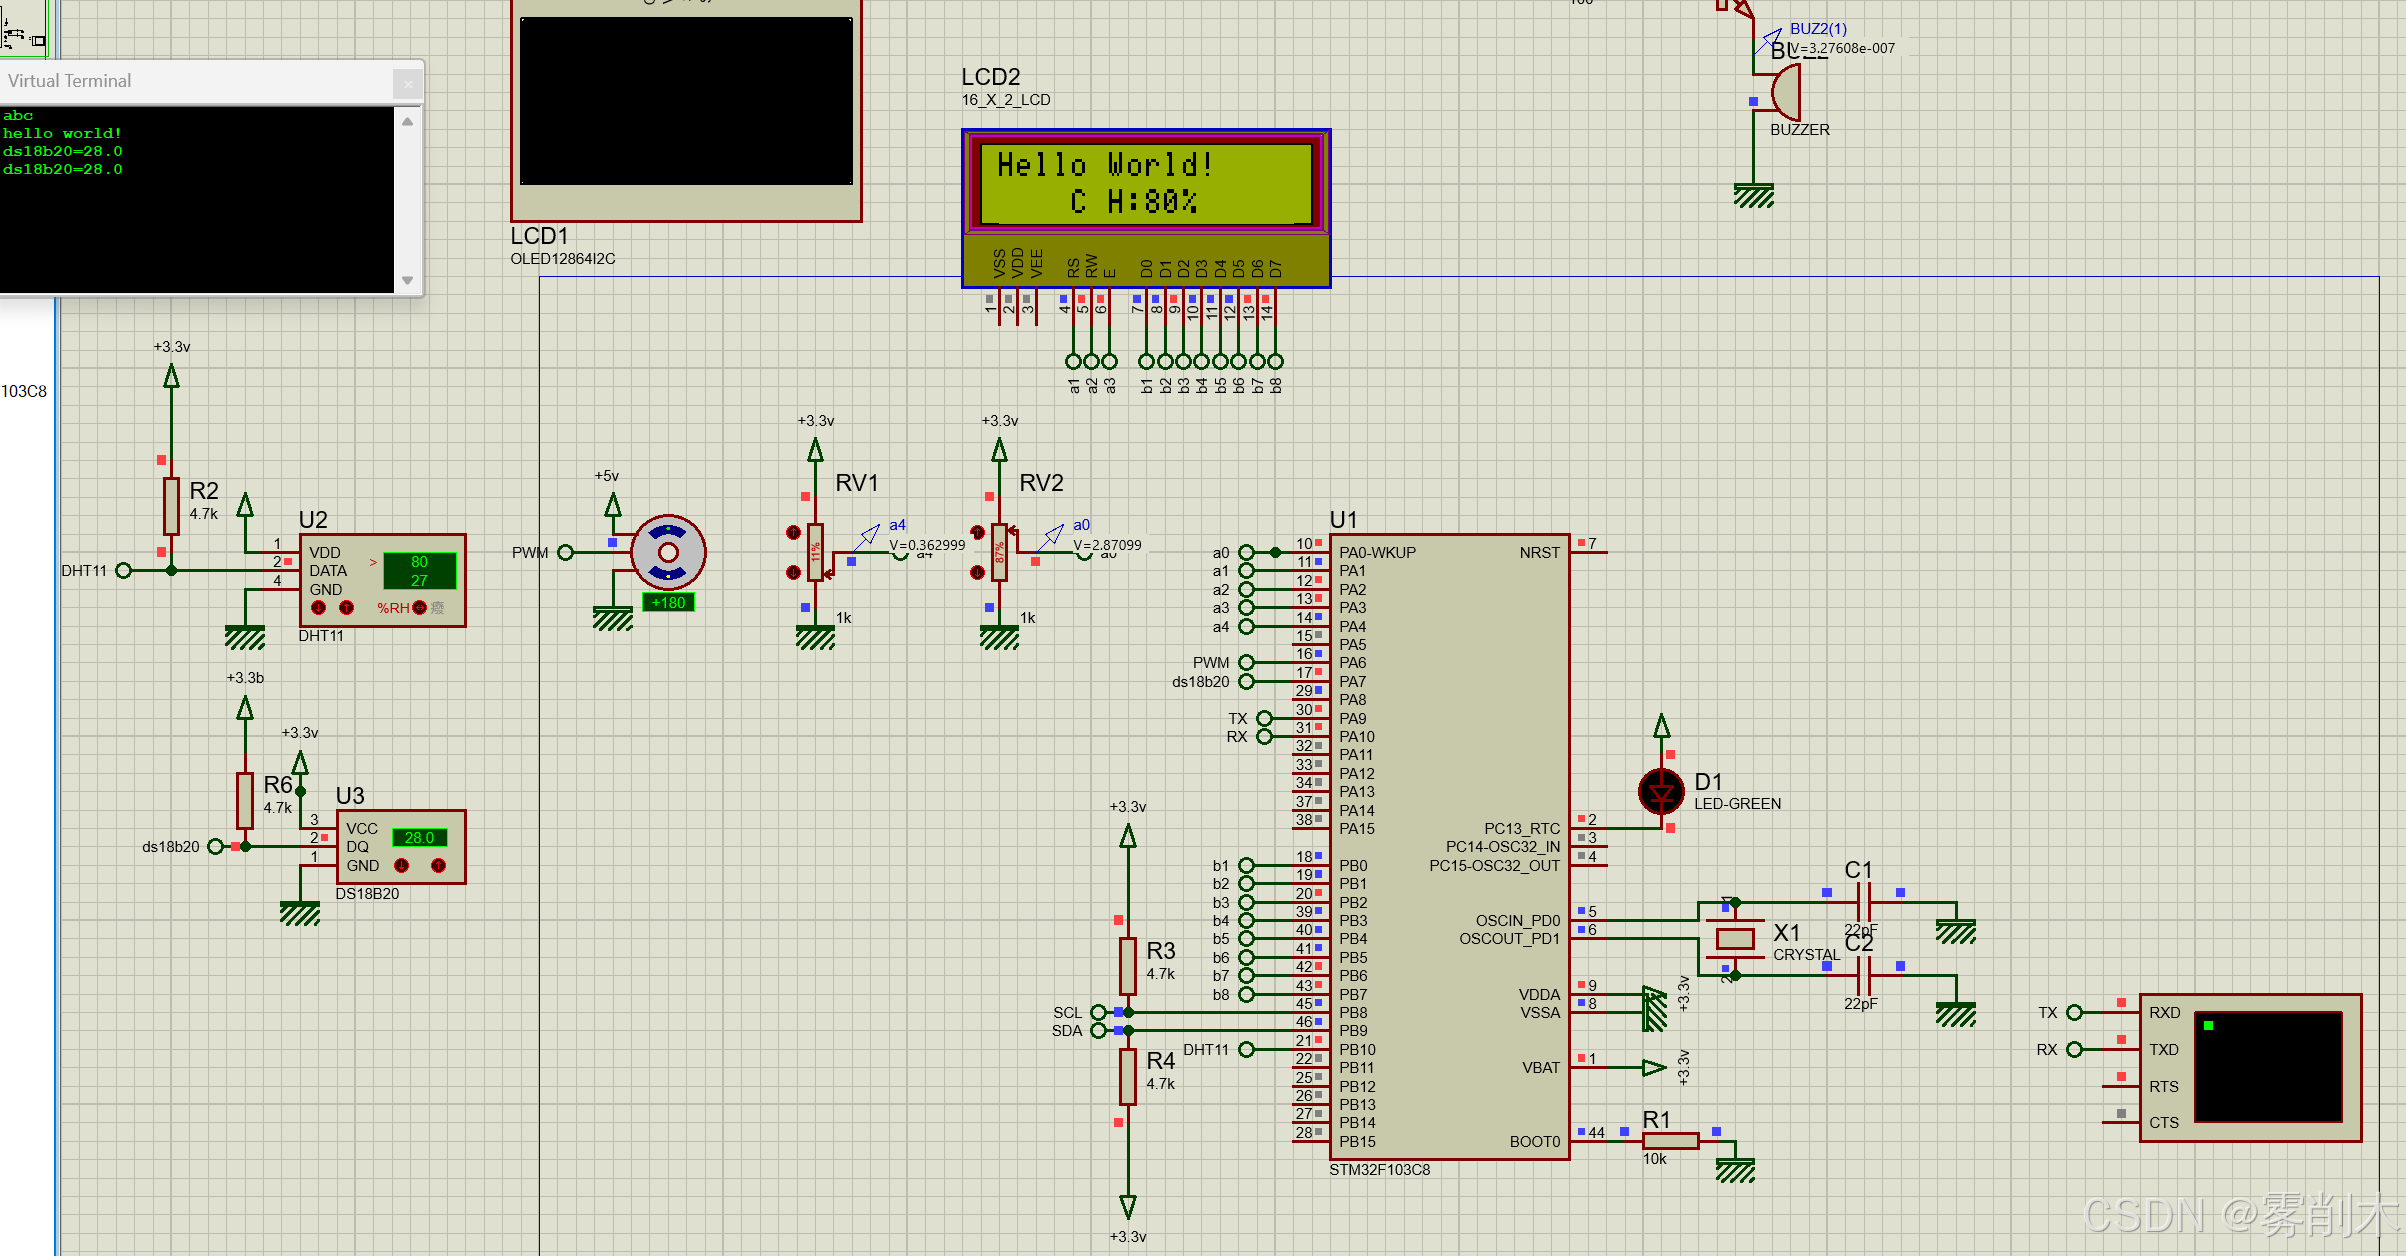Increase RV1 potentiometer with up arrow
Screen dimensions: 2406x1256
(793, 533)
